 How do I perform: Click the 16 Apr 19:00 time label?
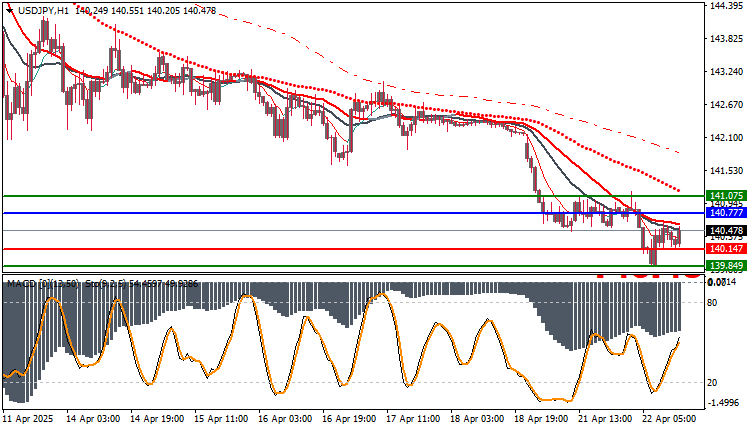tap(349, 419)
